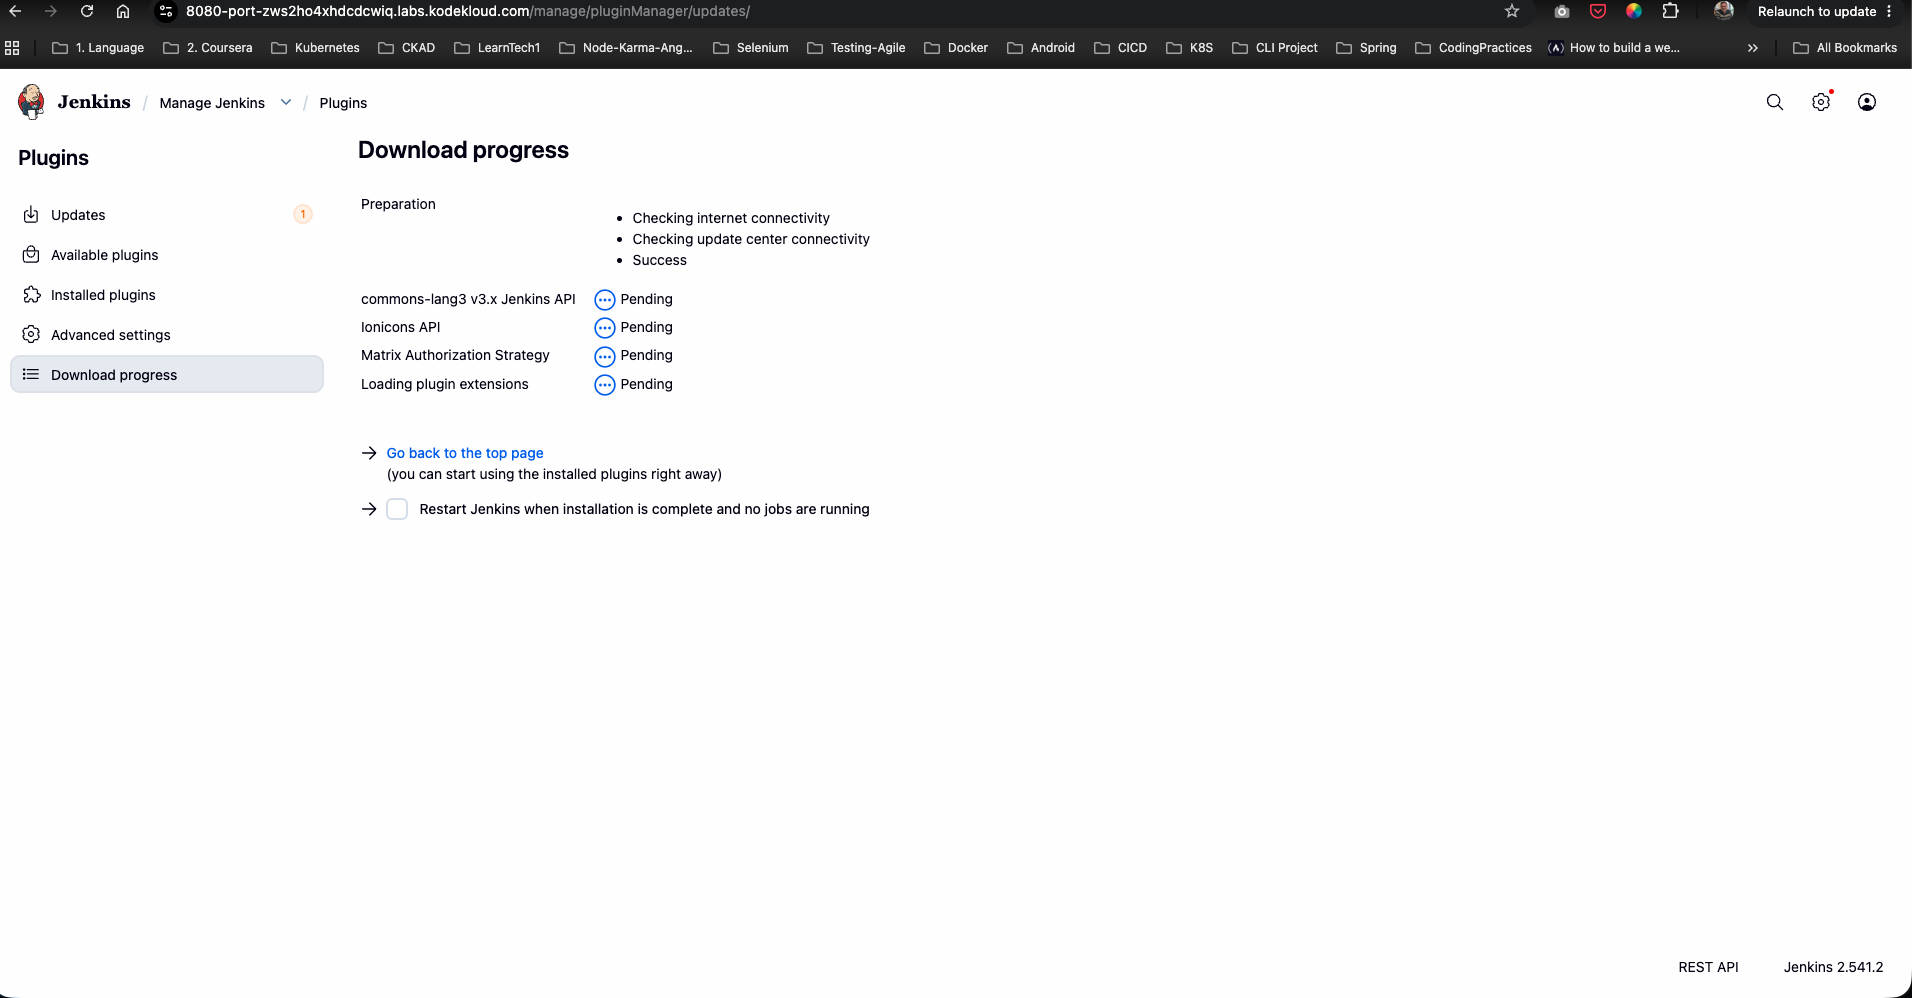Open the user account profile icon
This screenshot has height=998, width=1912.
[1867, 102]
